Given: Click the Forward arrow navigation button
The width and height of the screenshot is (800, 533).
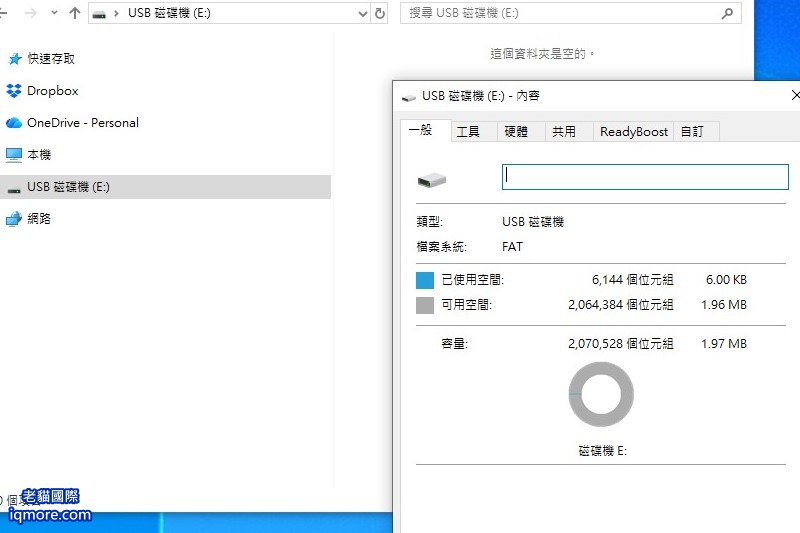Looking at the screenshot, I should tap(31, 13).
